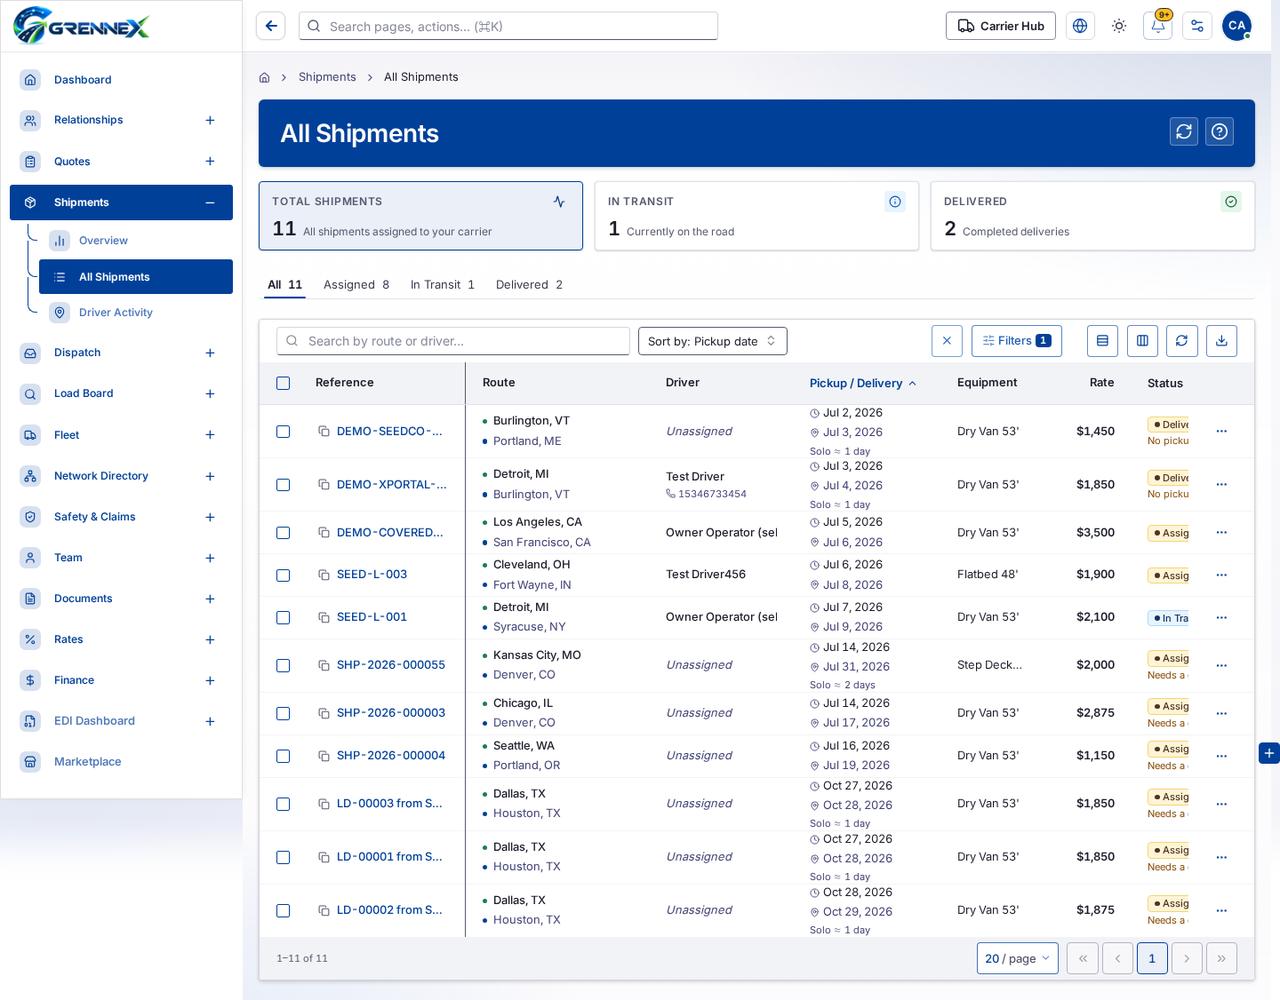1280x1000 pixels.
Task: Open the Carrier Hub button
Action: [x=1001, y=26]
